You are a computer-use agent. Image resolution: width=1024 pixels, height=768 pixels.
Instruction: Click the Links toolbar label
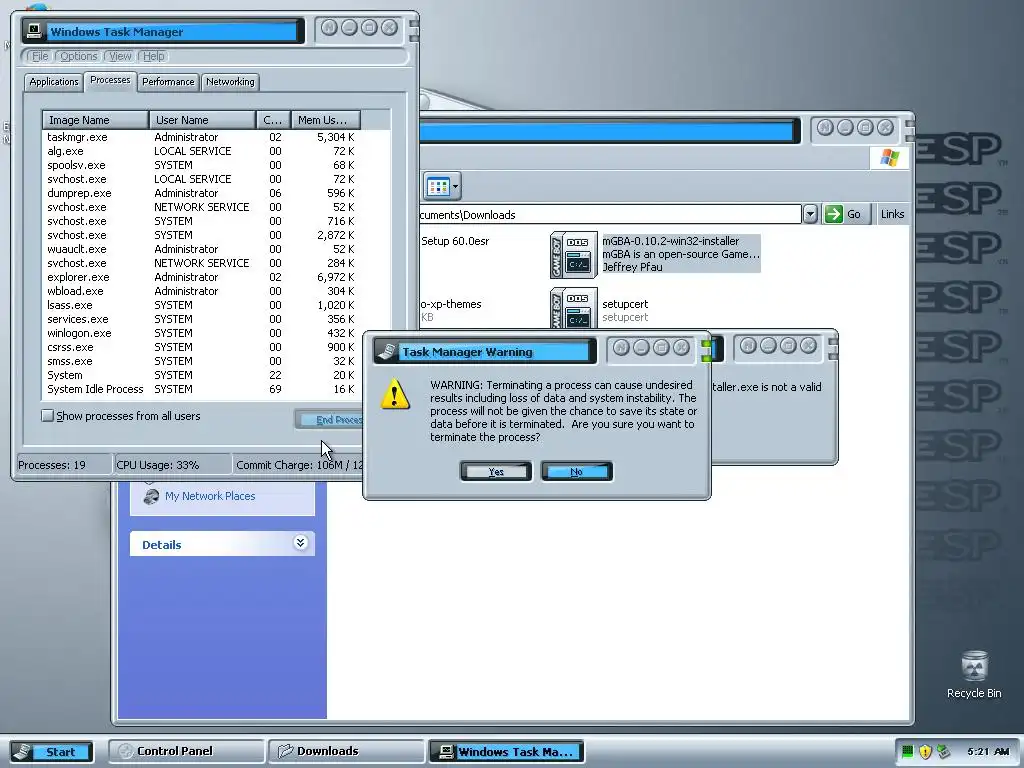[x=892, y=214]
